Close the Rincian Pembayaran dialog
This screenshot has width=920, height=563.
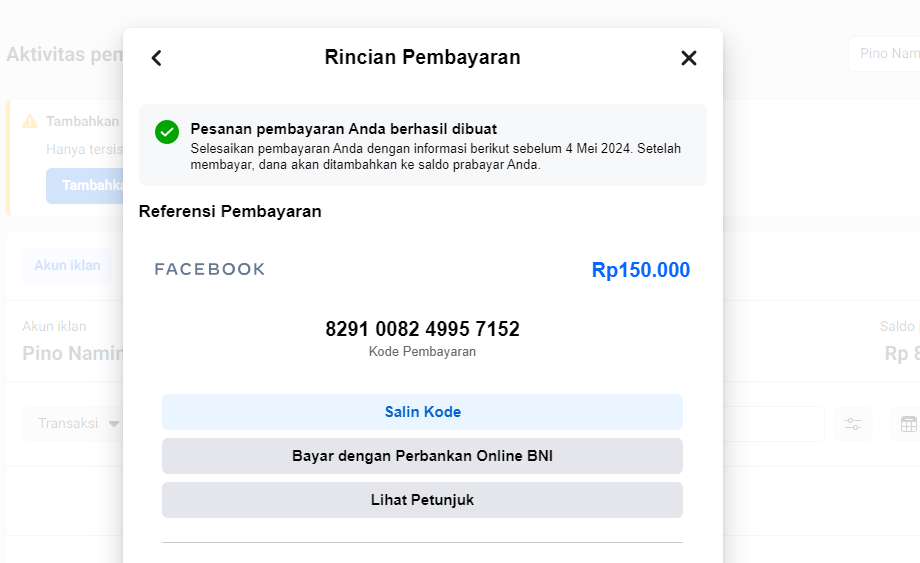(688, 58)
